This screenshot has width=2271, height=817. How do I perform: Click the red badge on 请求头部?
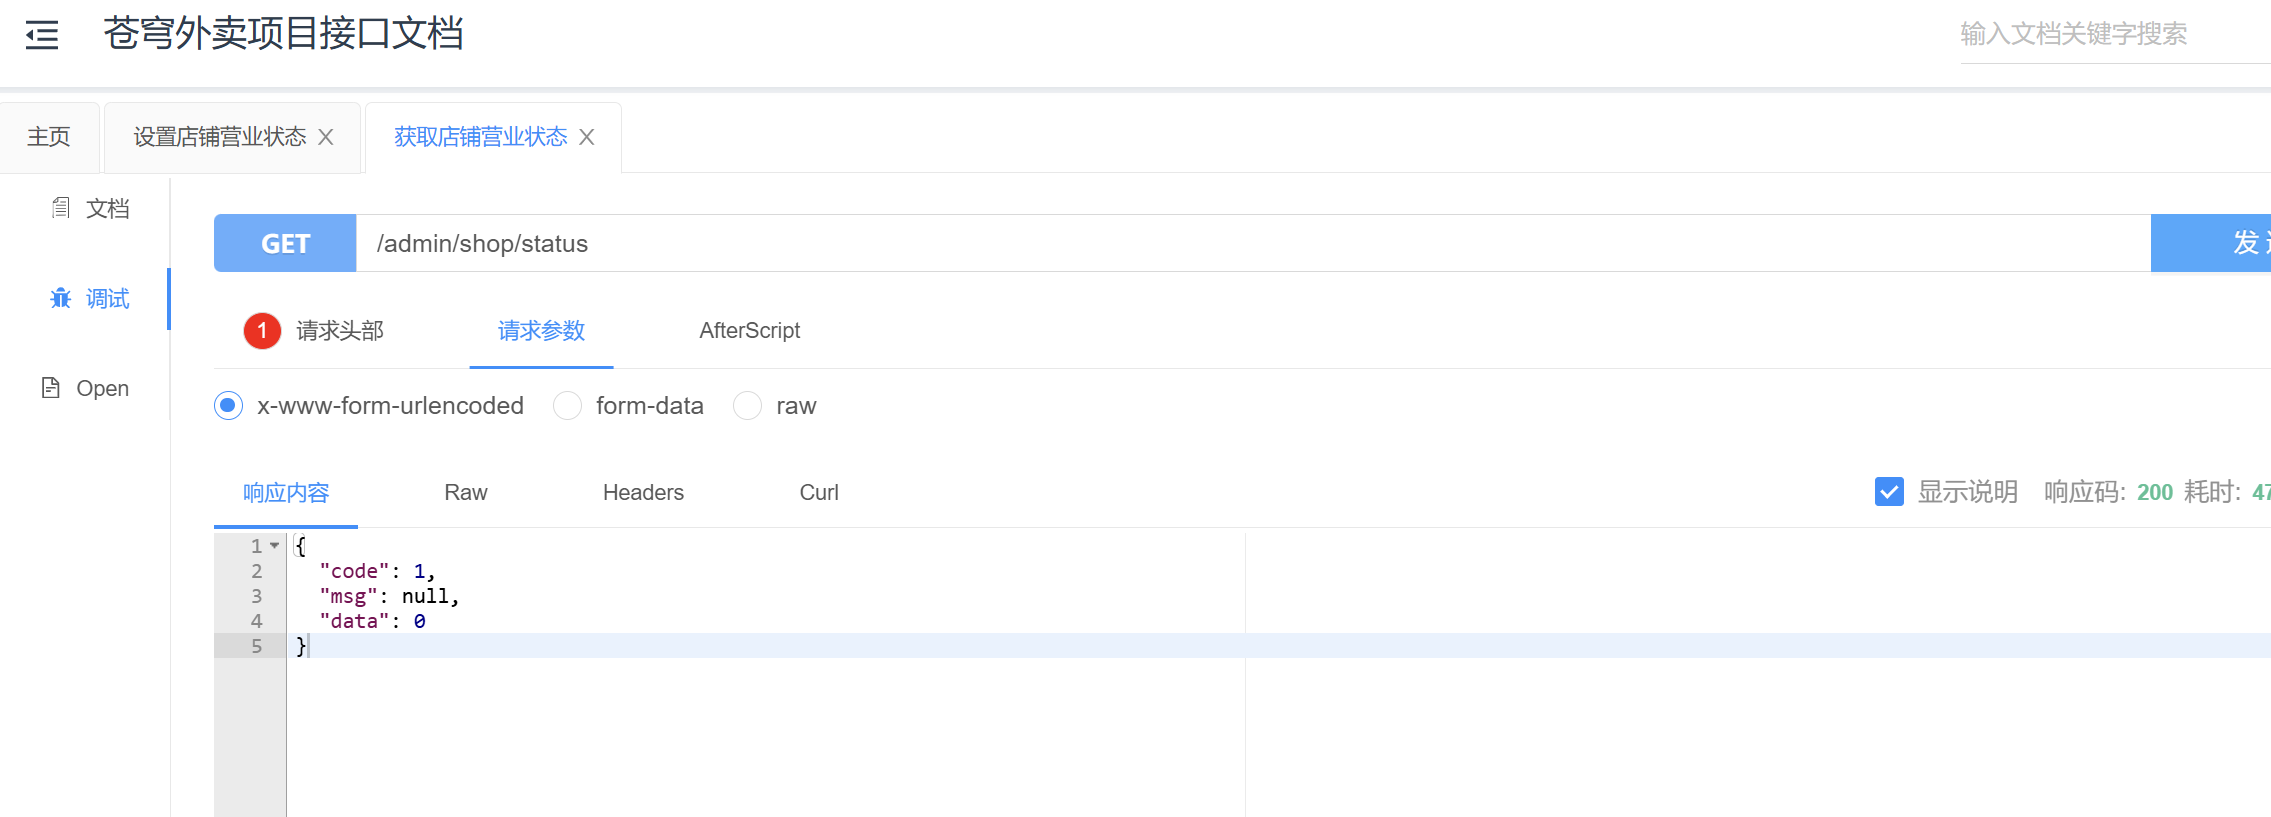point(262,331)
